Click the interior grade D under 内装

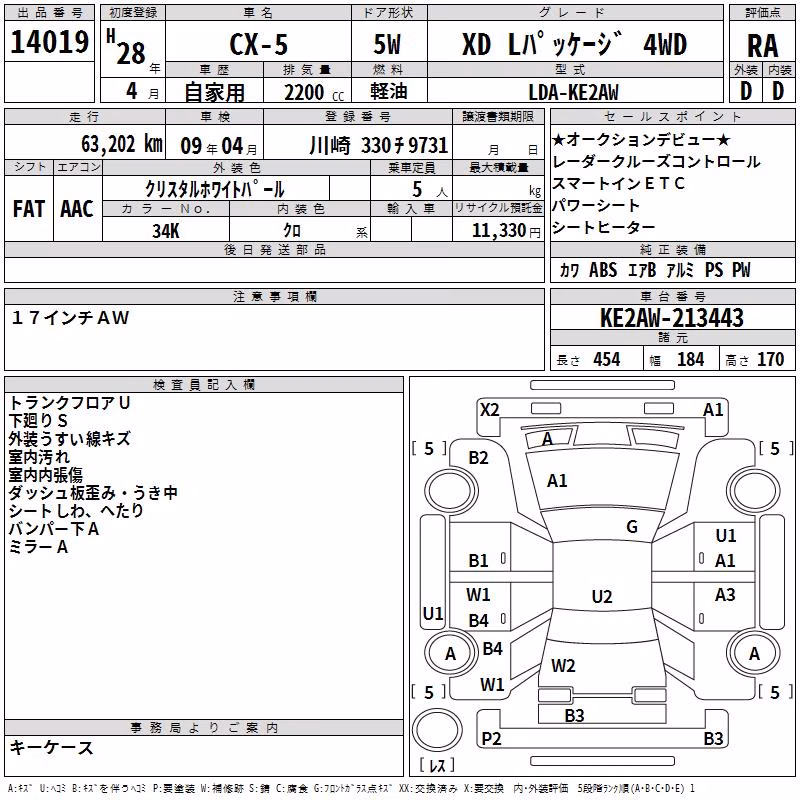pyautogui.click(x=778, y=91)
